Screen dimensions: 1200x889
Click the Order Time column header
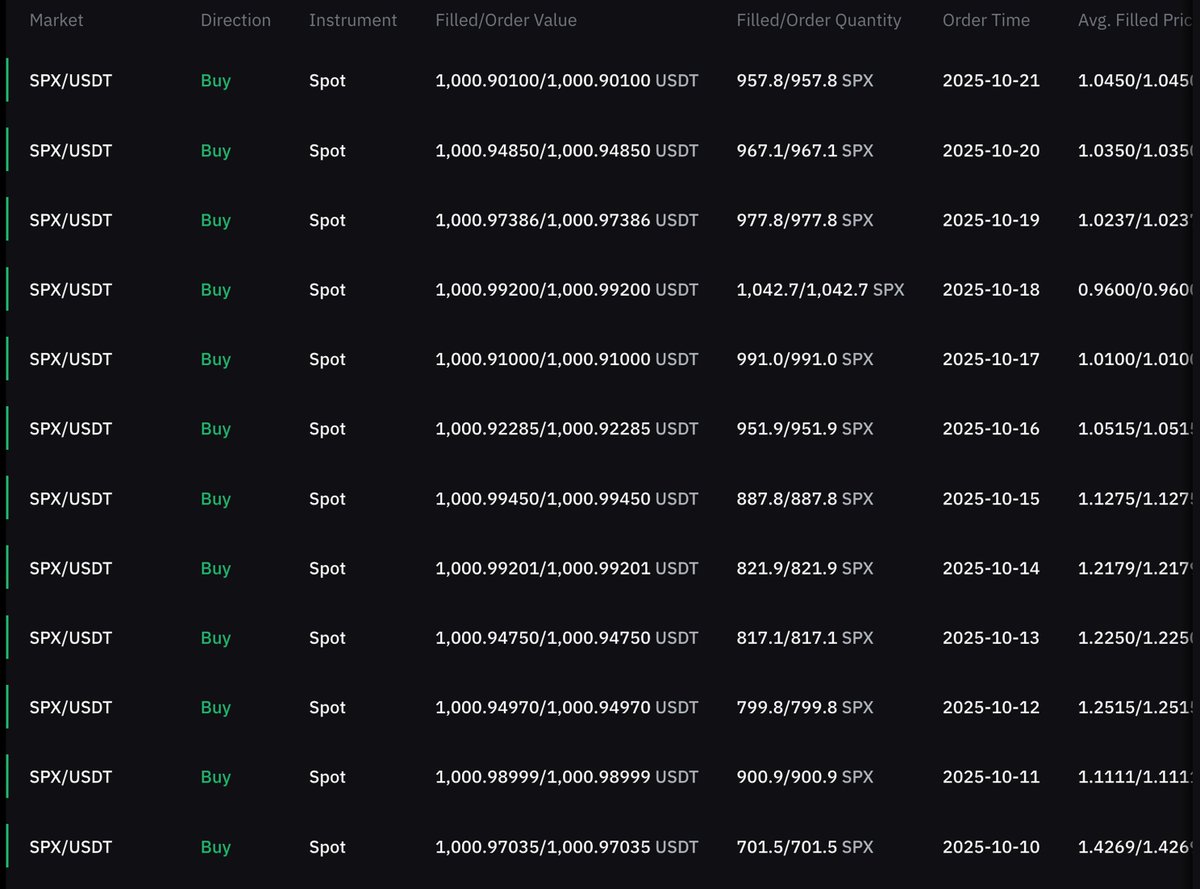point(986,20)
